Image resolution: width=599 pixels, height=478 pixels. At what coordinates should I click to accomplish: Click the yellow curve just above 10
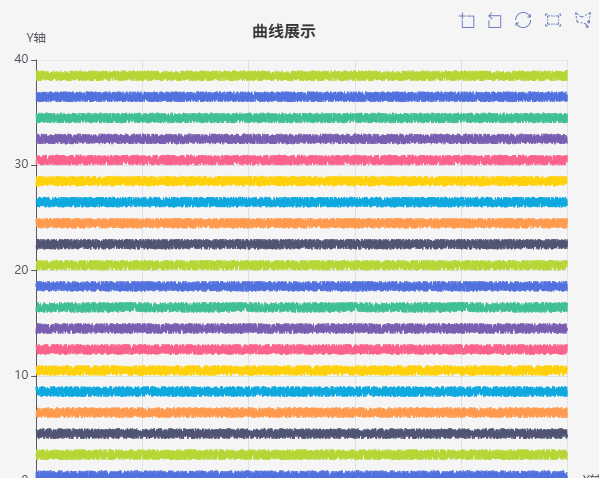click(x=302, y=370)
